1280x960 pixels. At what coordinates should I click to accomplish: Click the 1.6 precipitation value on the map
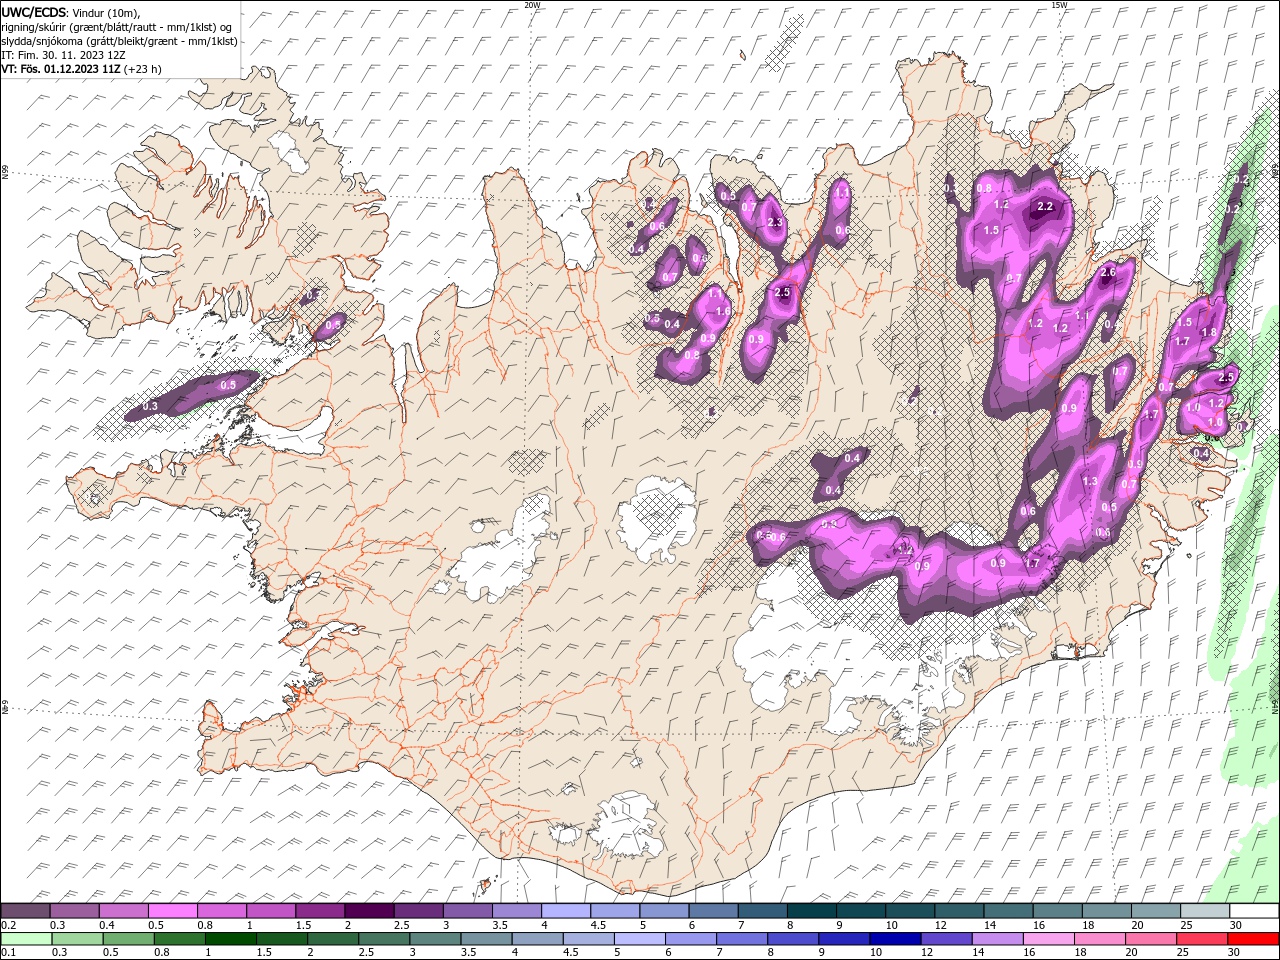[723, 312]
